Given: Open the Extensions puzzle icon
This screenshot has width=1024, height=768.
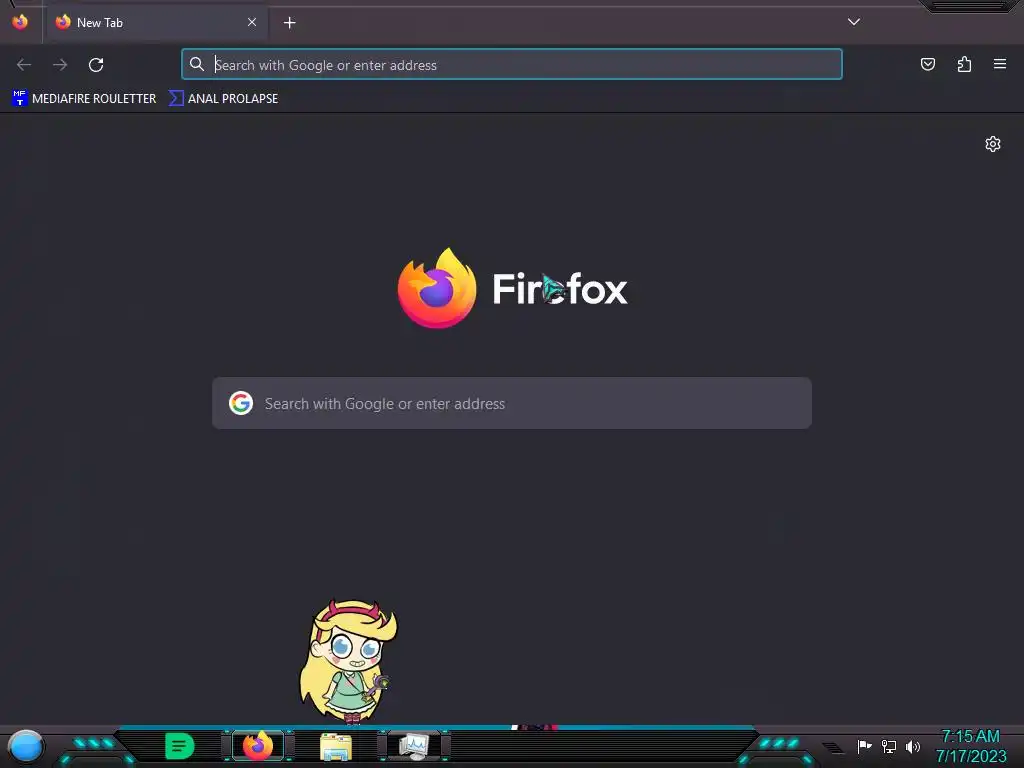Looking at the screenshot, I should tap(964, 64).
